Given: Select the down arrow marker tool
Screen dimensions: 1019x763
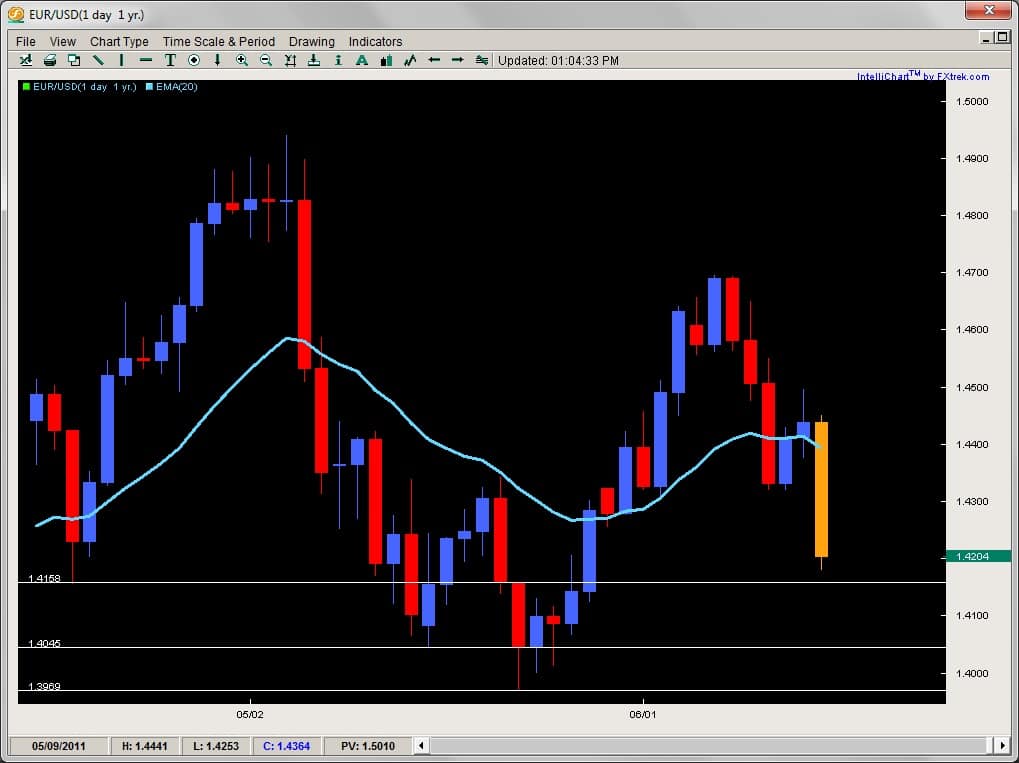Looking at the screenshot, I should pyautogui.click(x=218, y=60).
